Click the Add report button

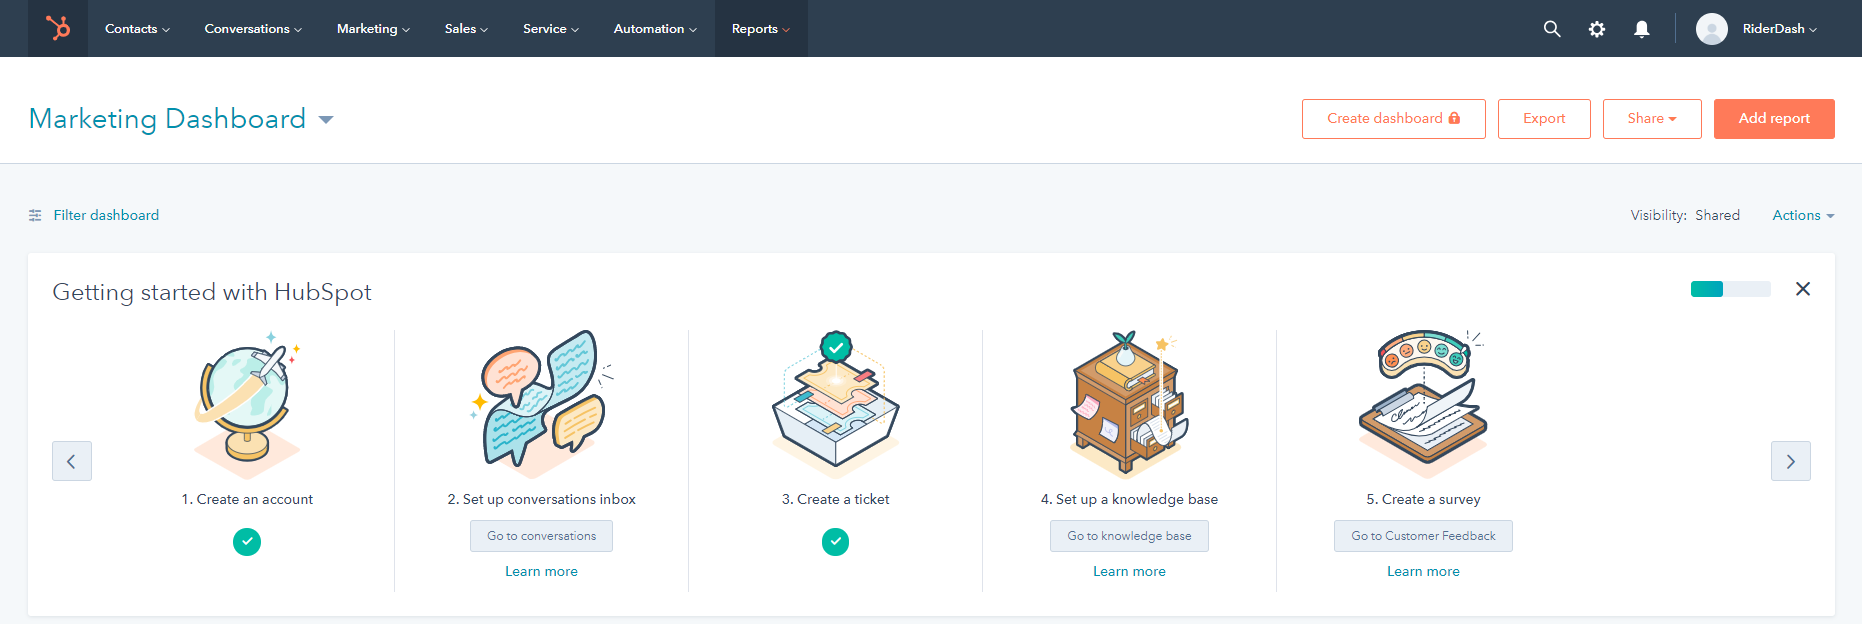click(1774, 119)
